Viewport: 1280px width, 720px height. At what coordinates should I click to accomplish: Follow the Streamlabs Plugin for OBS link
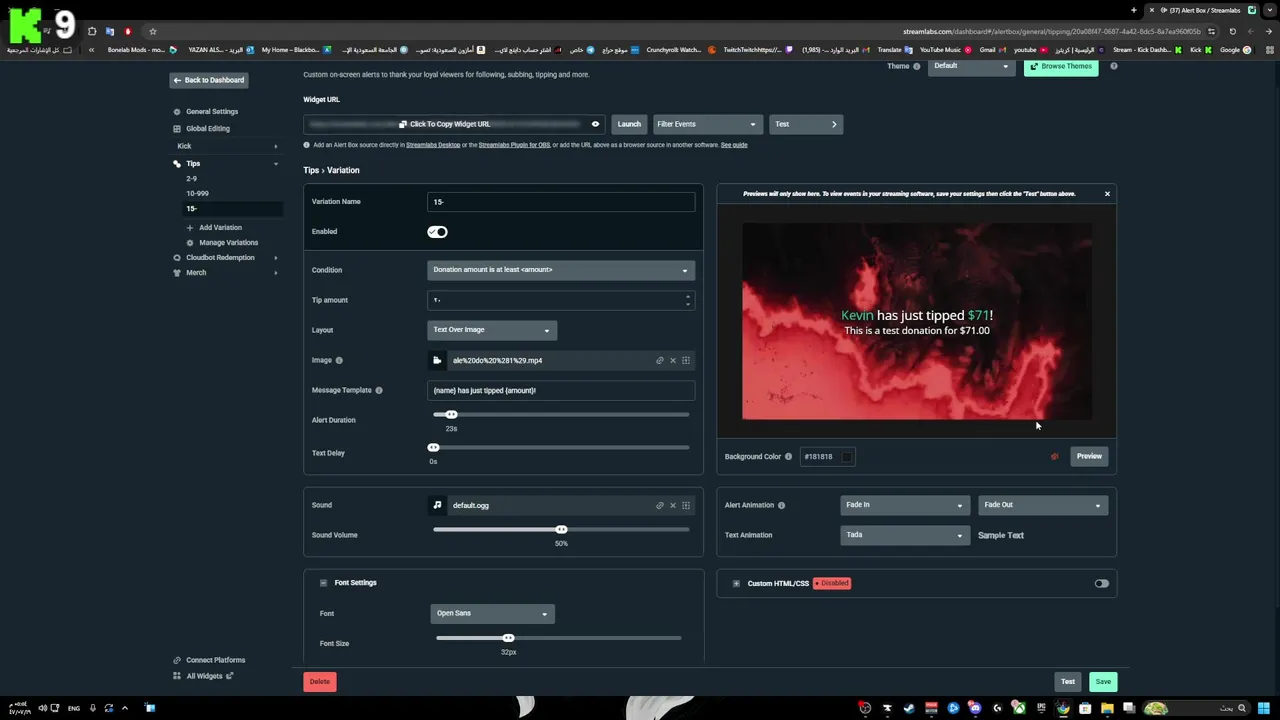[x=514, y=145]
